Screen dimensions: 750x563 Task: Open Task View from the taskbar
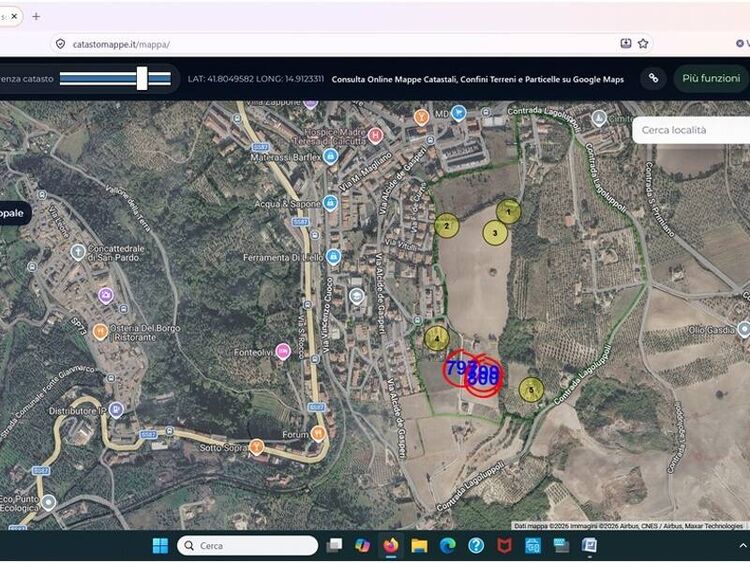334,546
